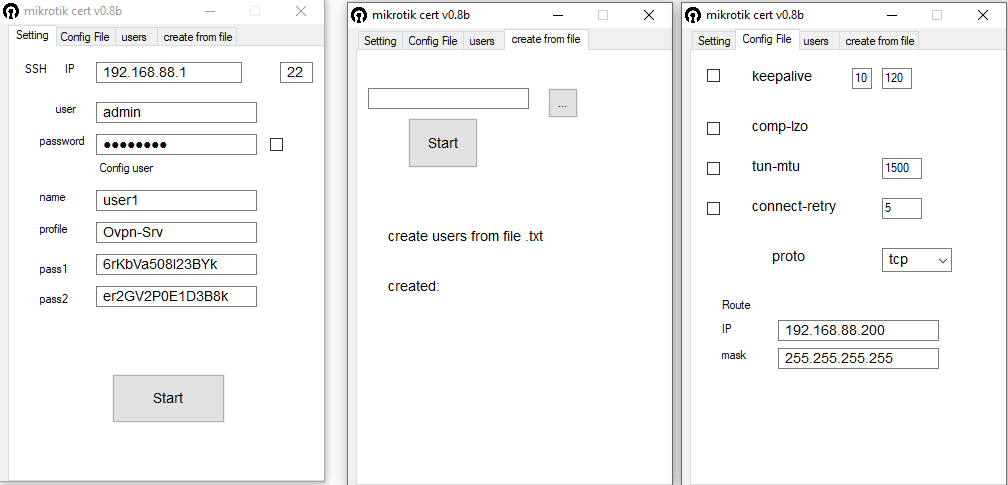Open the proto dropdown showing tcp
The height and width of the screenshot is (485, 1008).
coord(916,260)
